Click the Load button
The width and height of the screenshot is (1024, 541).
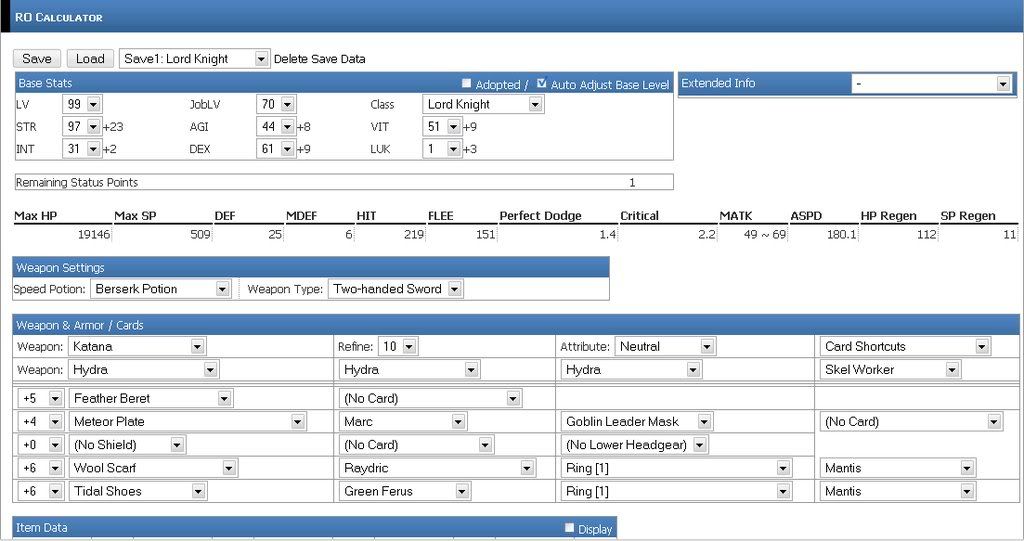90,59
